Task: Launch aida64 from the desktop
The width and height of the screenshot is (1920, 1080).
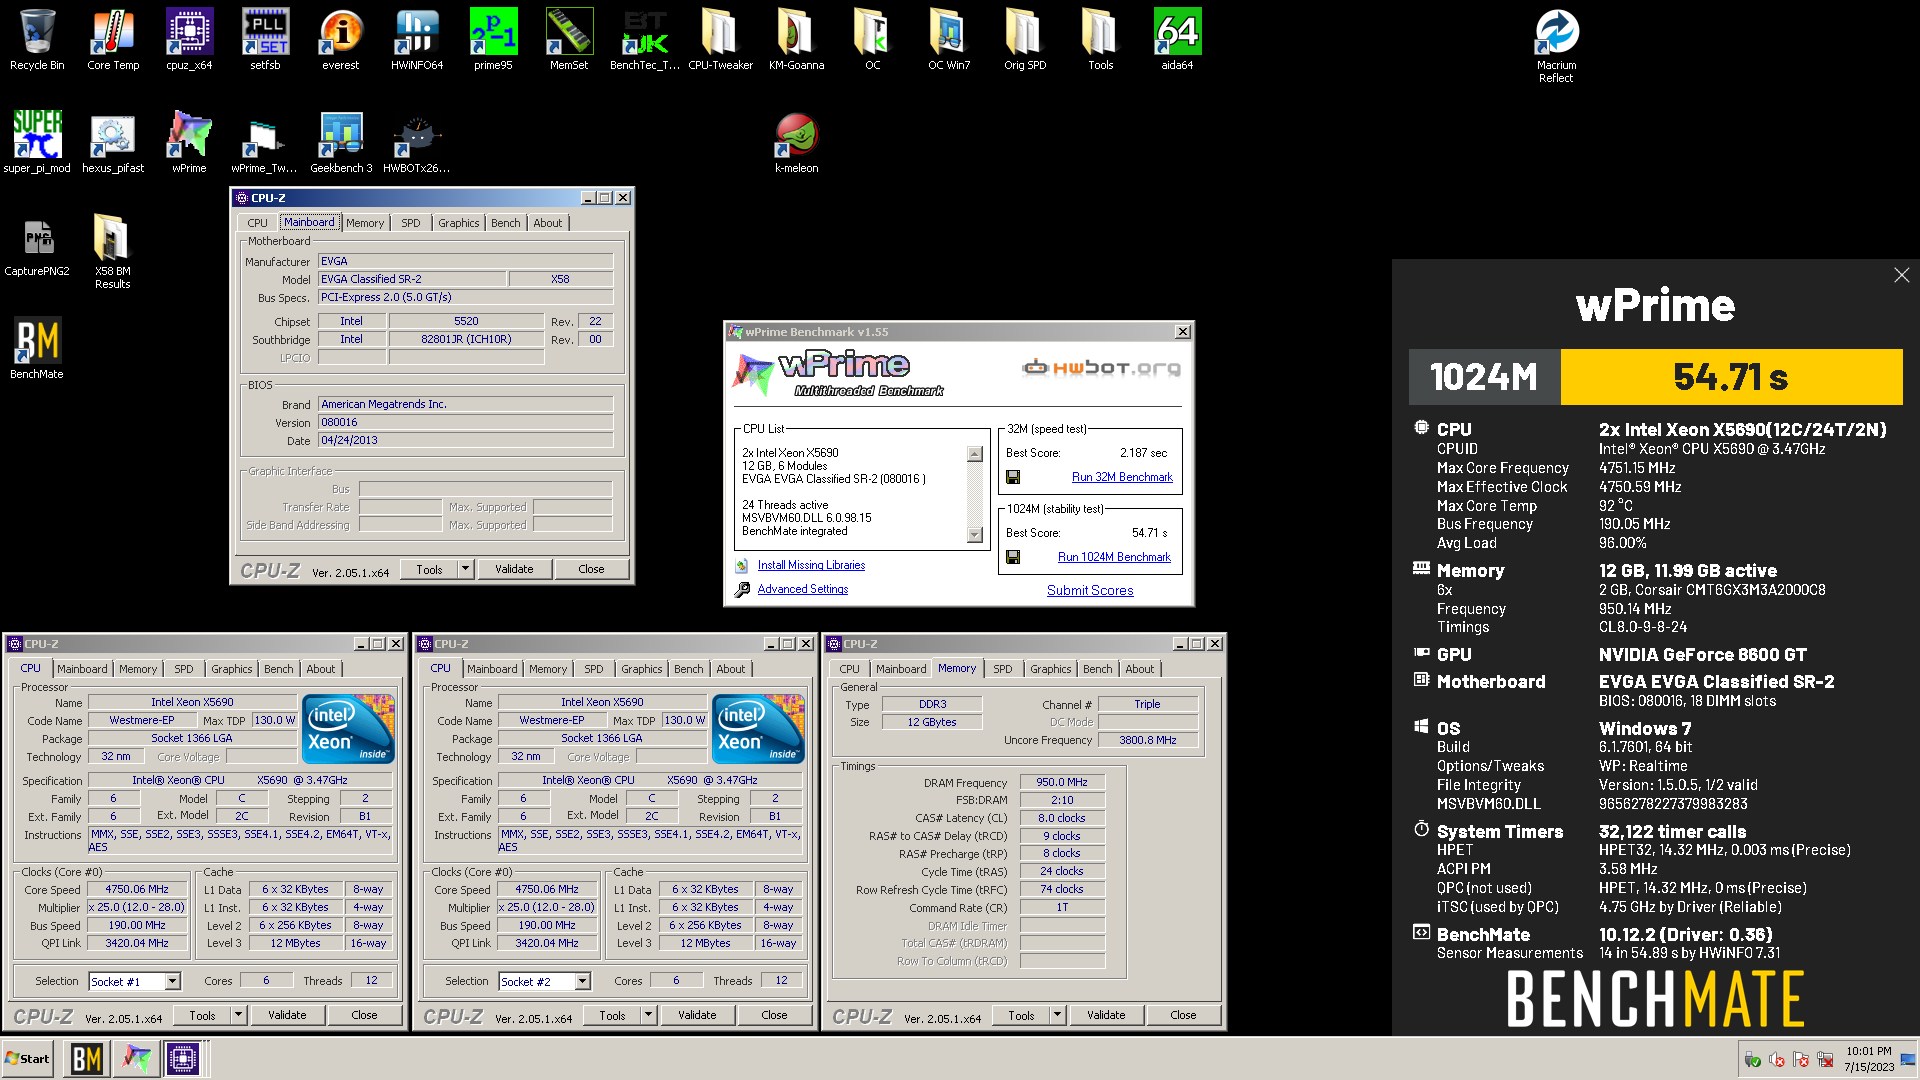Action: click(x=1177, y=40)
